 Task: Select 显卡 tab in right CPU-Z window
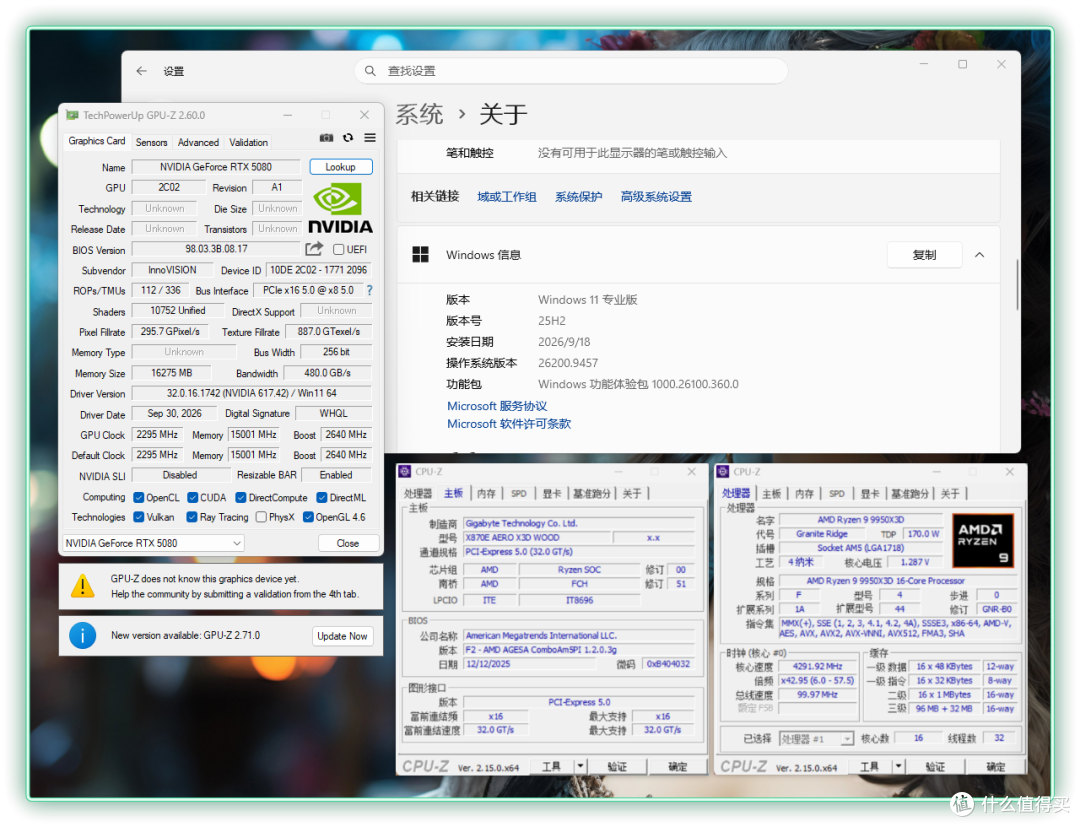(870, 493)
